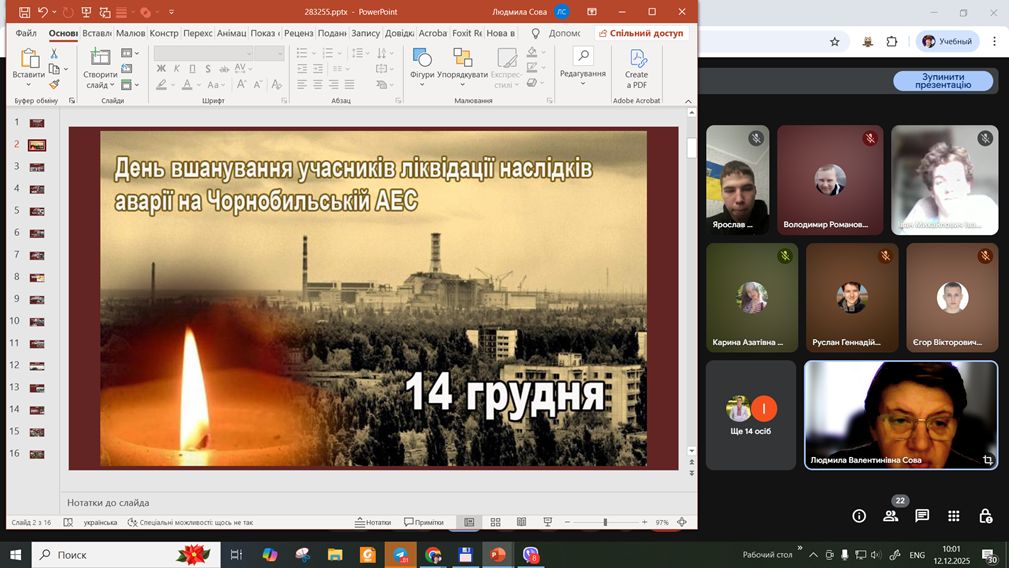The image size is (1009, 568).
Task: Open Reading view from status bar
Action: point(521,522)
